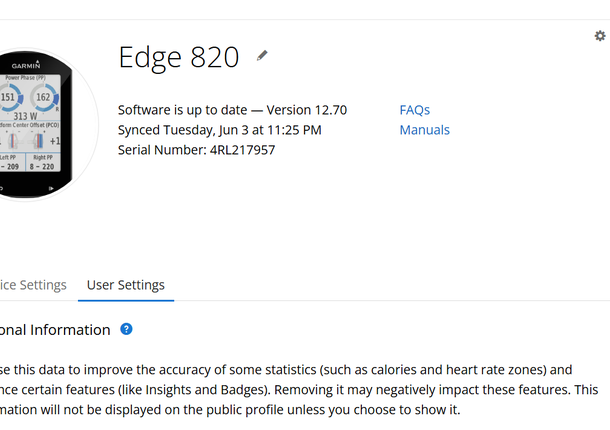This screenshot has height=430, width=610.
Task: Click the Personal Information section heading
Action: coord(55,330)
